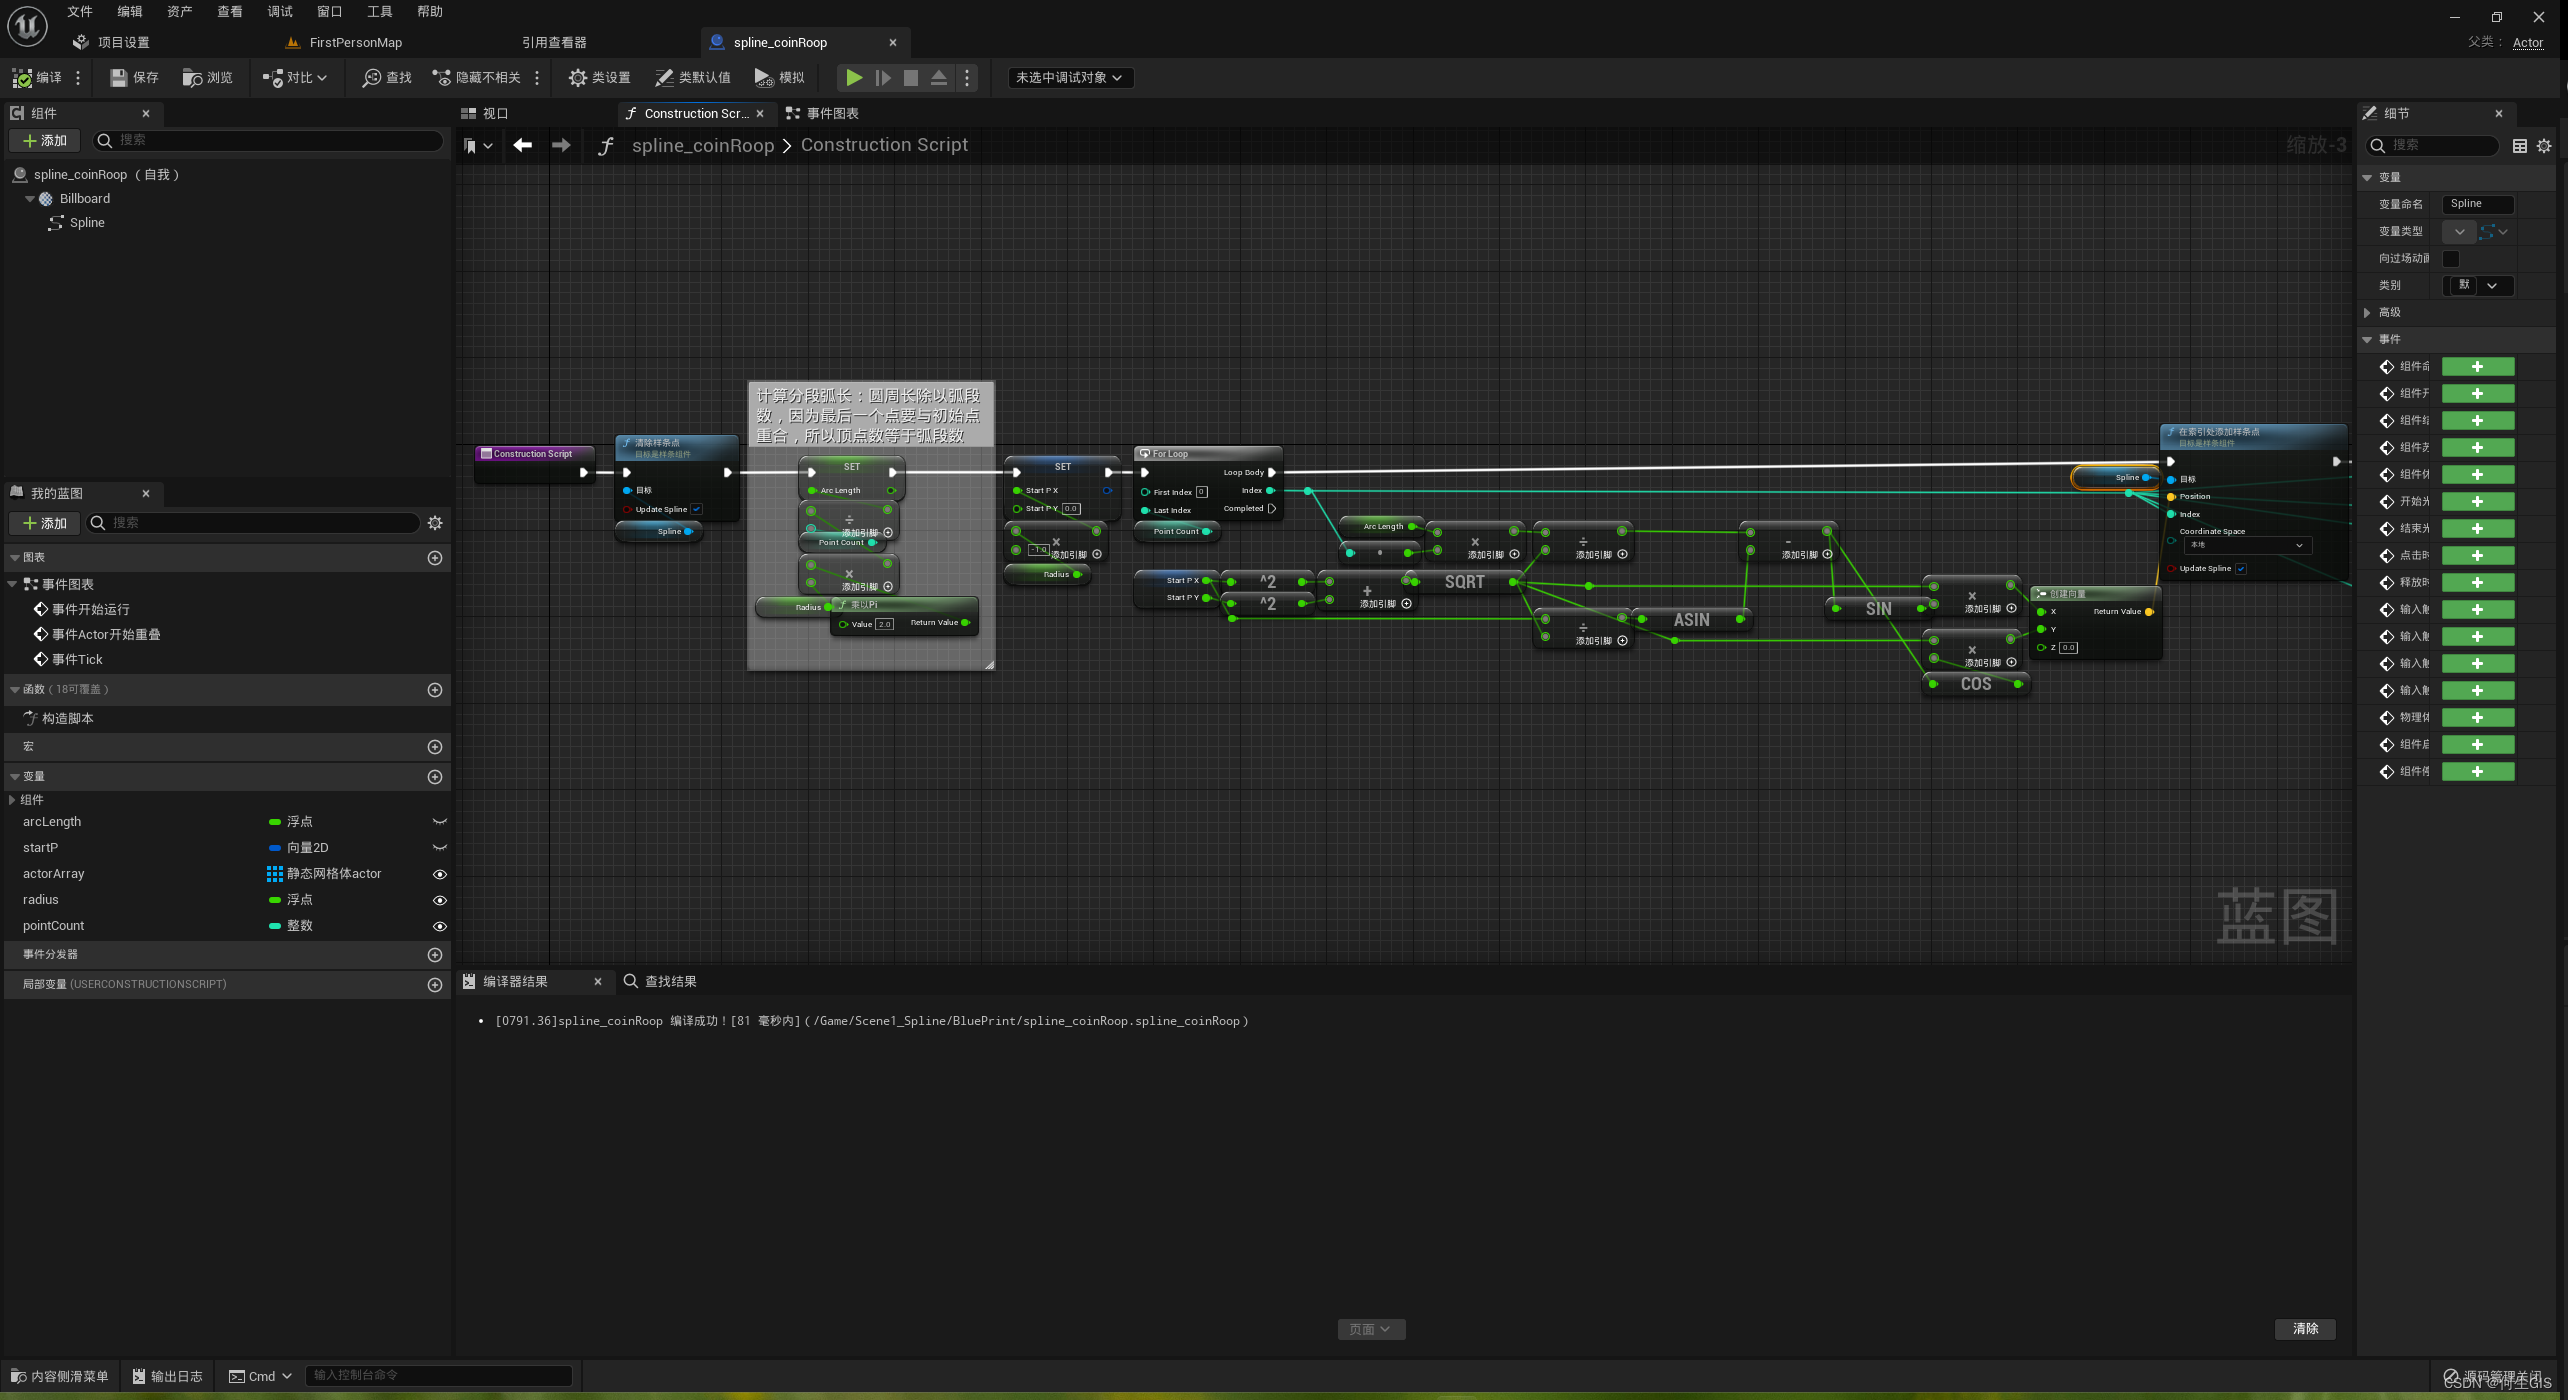
Task: Switch to FirstPersonMap tab
Action: [345, 42]
